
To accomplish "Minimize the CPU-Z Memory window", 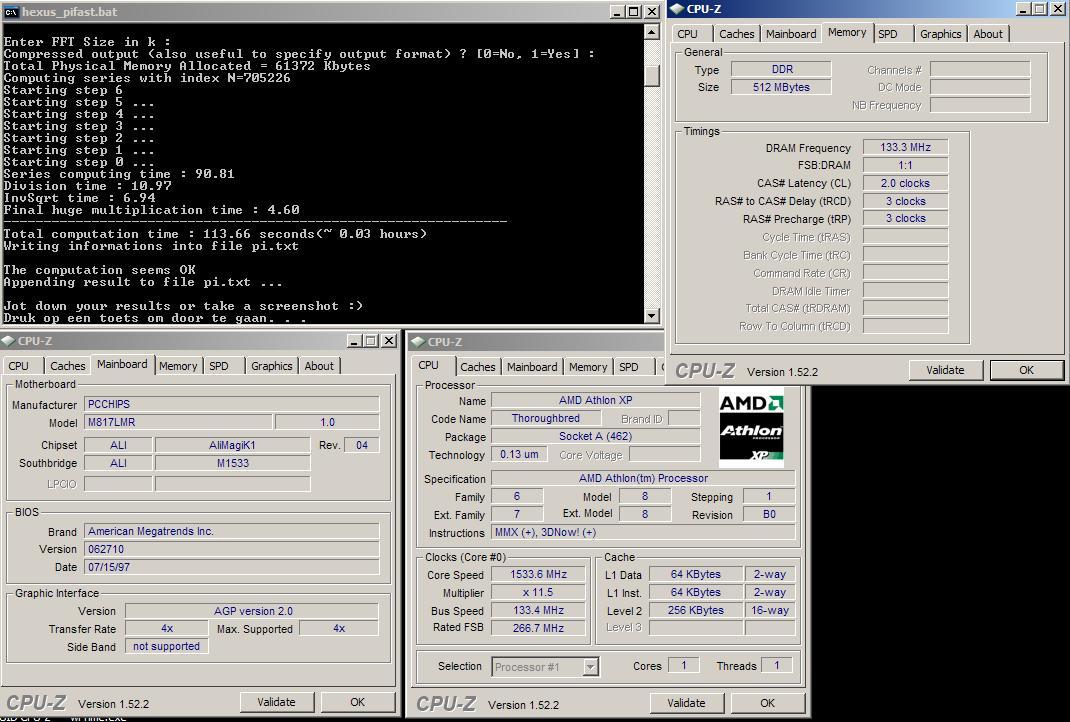I will [x=1023, y=9].
